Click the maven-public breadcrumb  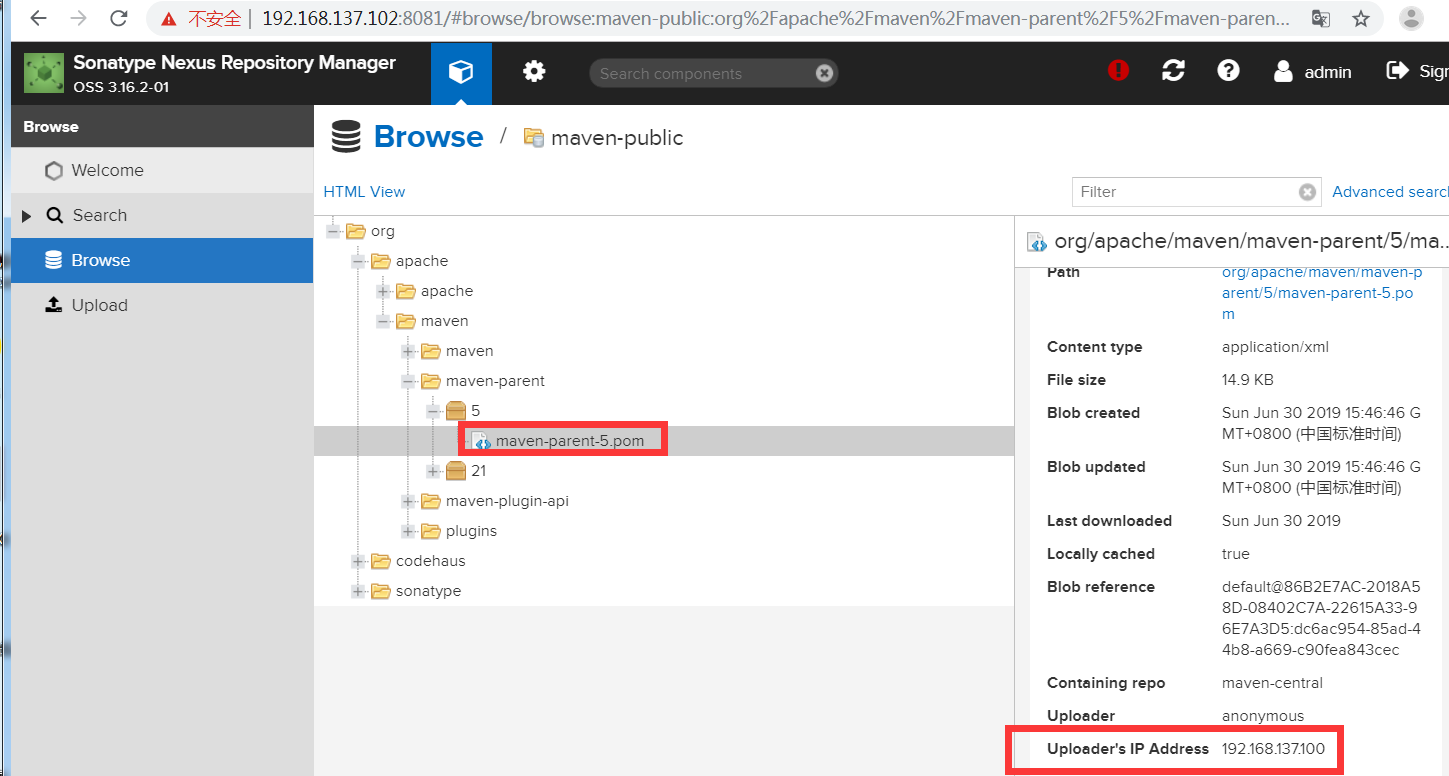click(x=617, y=138)
